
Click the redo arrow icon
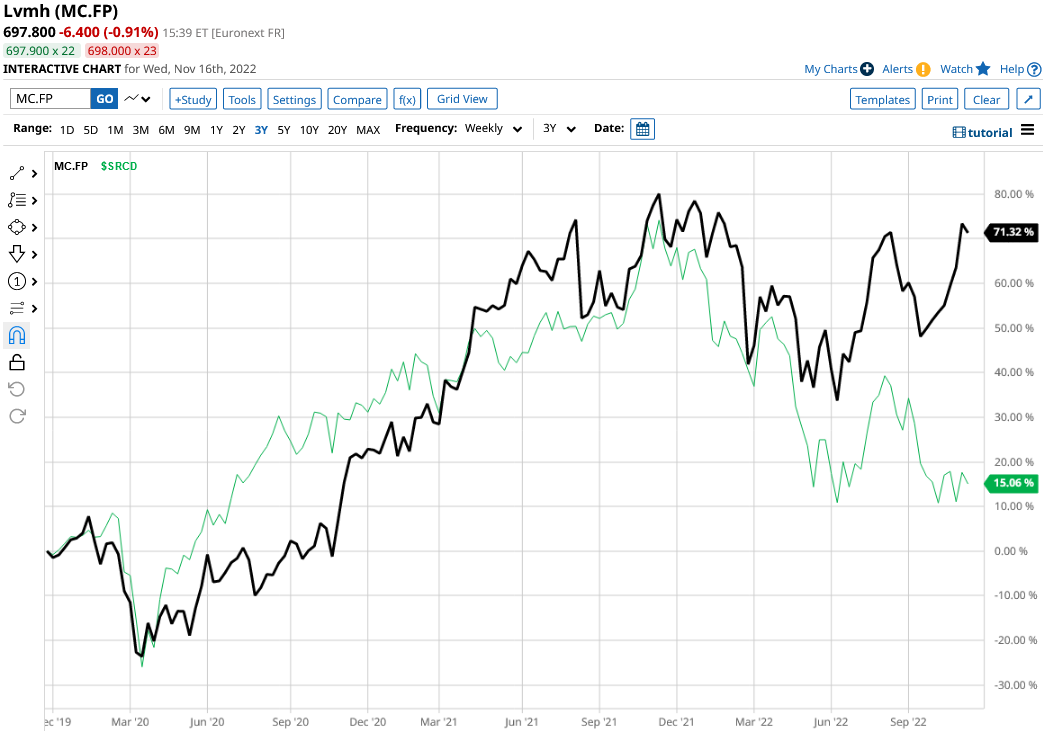(x=17, y=416)
